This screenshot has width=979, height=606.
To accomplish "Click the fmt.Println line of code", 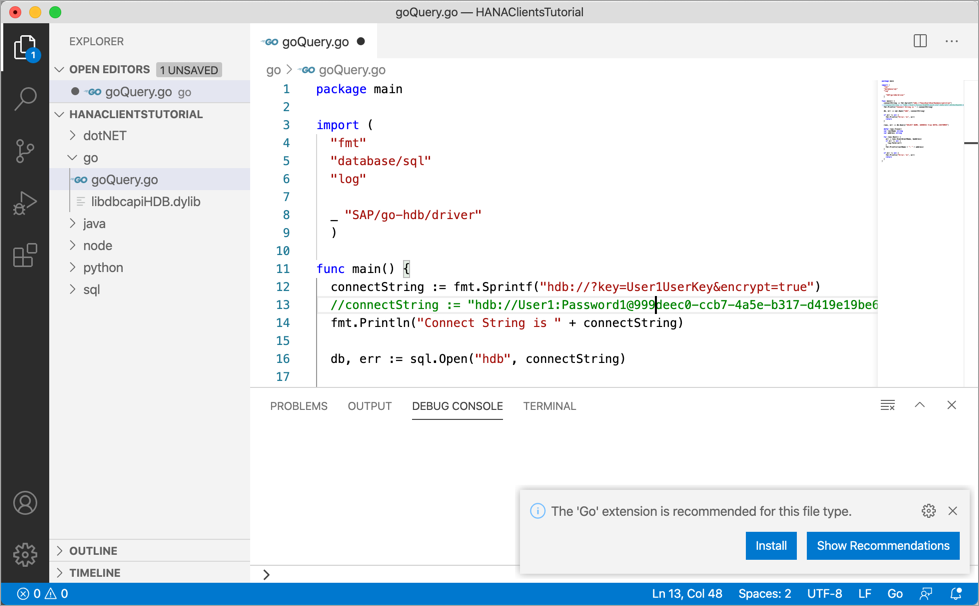I will [x=507, y=323].
